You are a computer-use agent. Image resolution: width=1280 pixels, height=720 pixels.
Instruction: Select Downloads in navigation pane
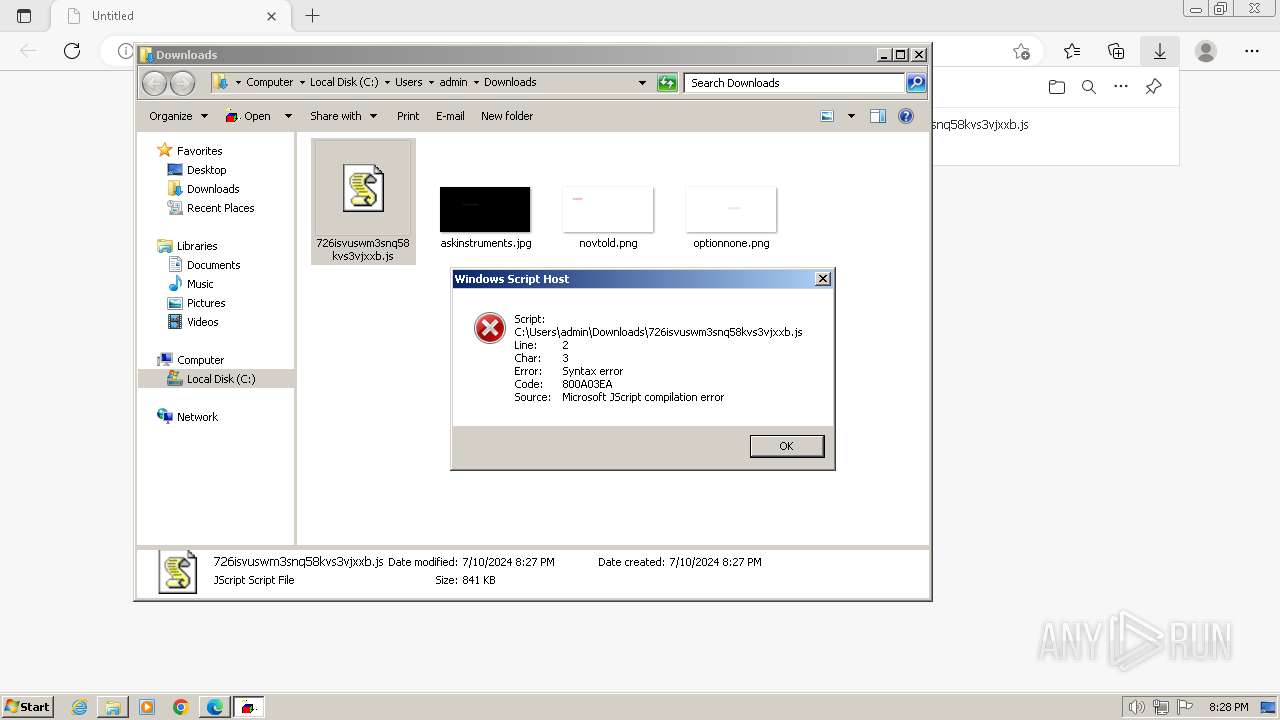[x=213, y=189]
